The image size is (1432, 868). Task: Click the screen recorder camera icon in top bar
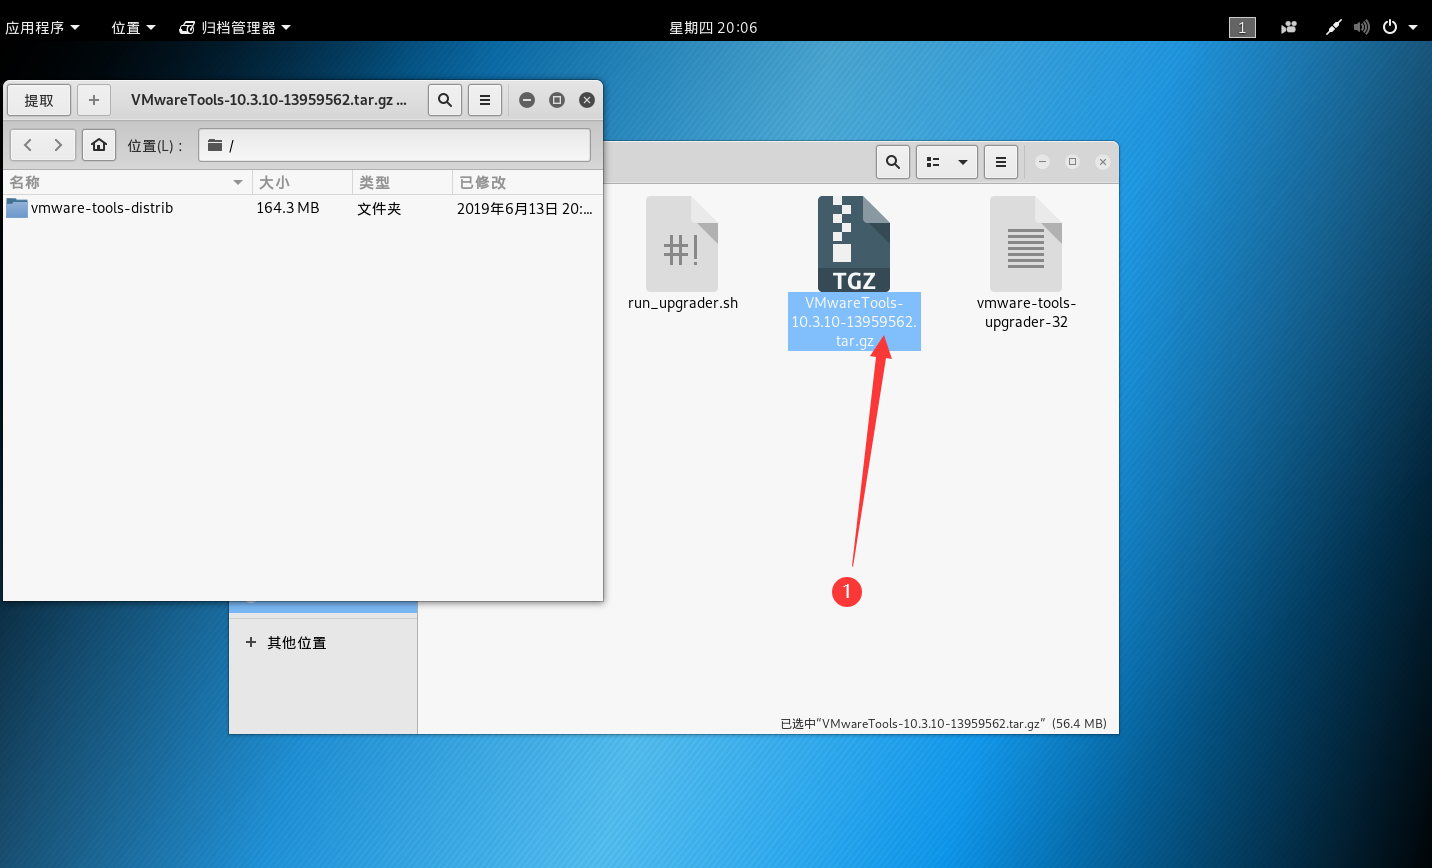click(1289, 27)
